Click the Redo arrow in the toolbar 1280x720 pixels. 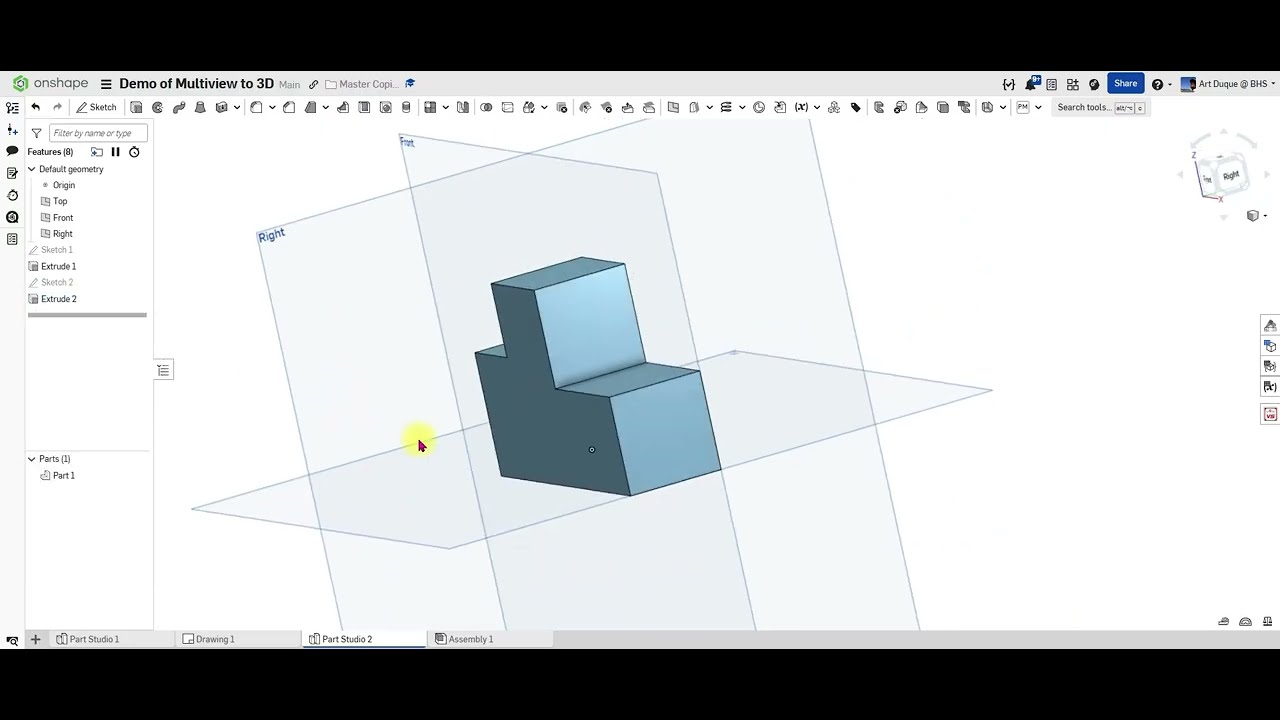(57, 107)
